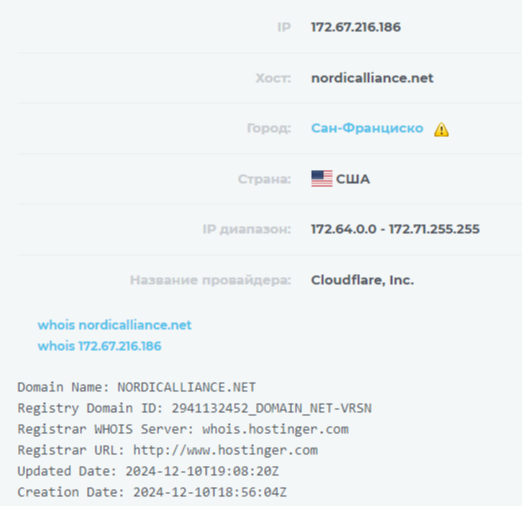
Task: Click the Registrar WHOIS Server line
Action: 183,429
